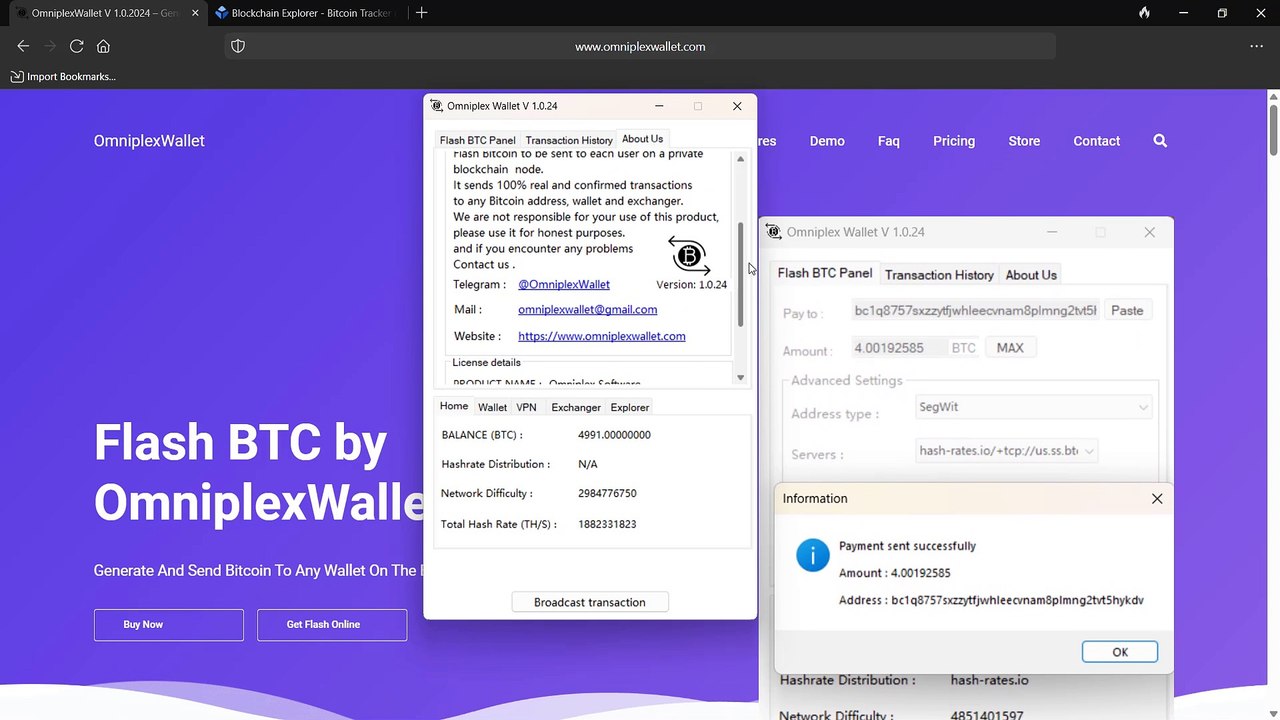Open the Exchanger tab

pyautogui.click(x=576, y=407)
